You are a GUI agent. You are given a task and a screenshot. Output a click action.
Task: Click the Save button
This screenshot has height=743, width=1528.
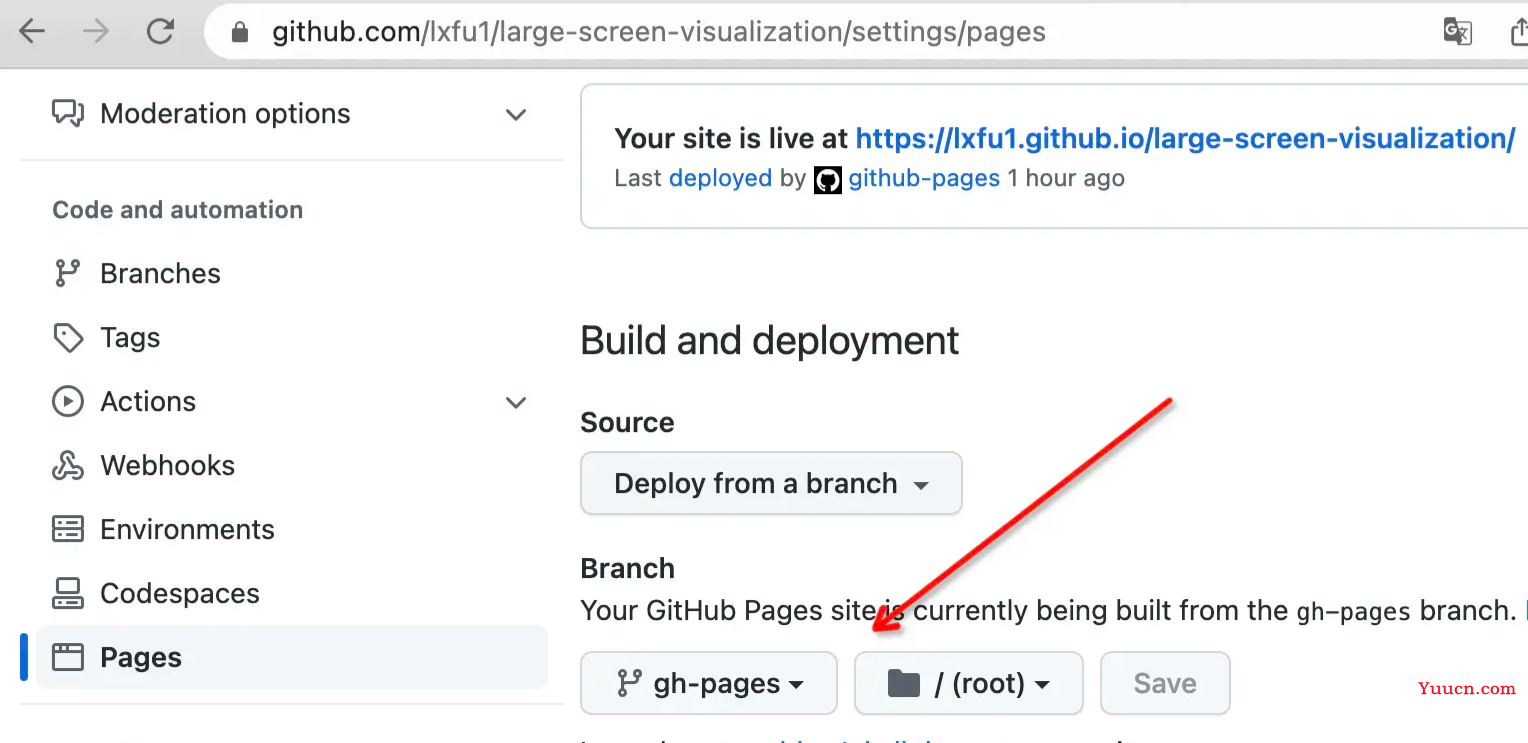coord(1165,683)
